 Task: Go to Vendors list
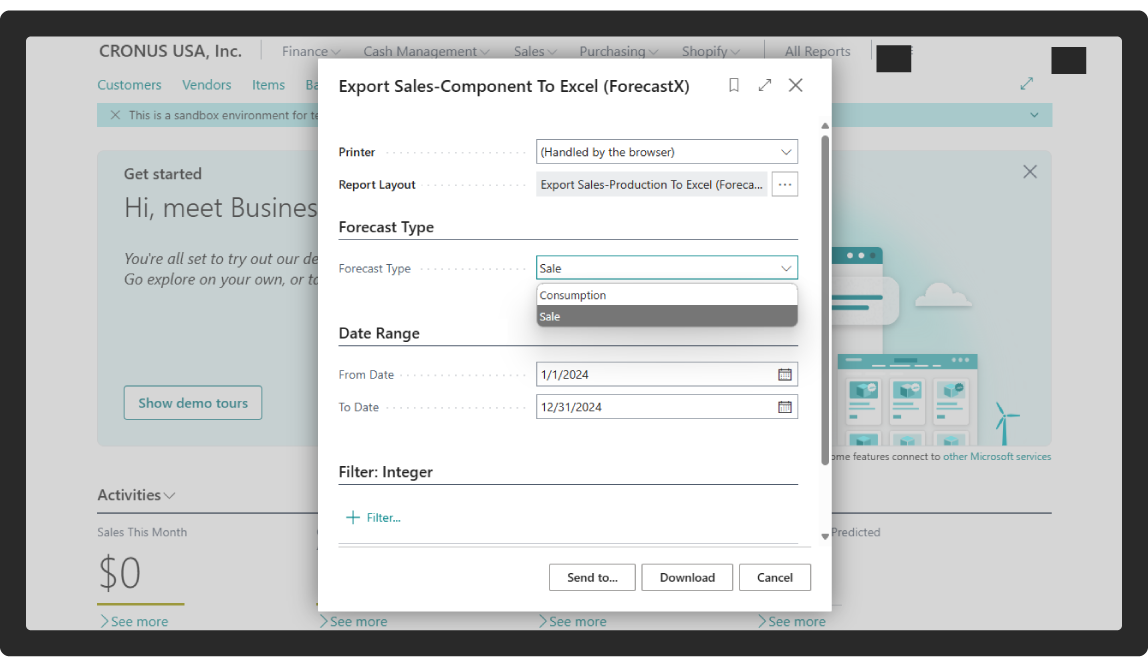tap(206, 85)
